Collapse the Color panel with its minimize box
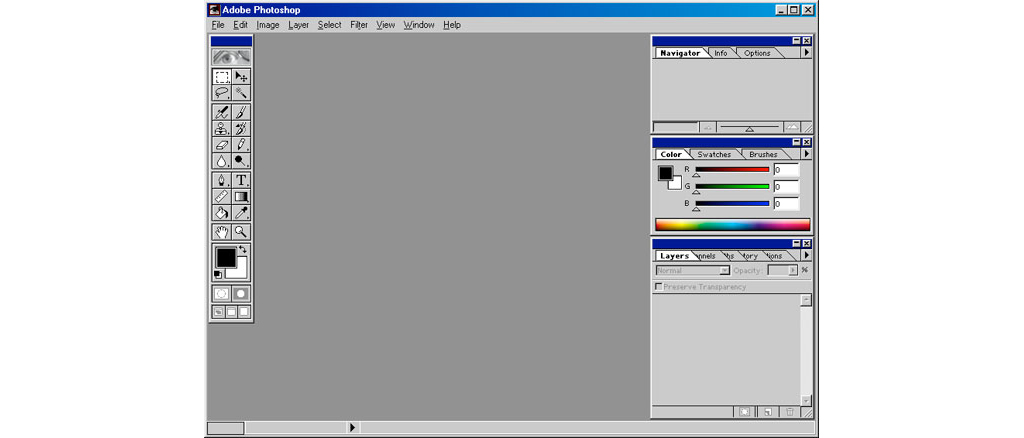The image size is (1024, 438). tap(797, 142)
